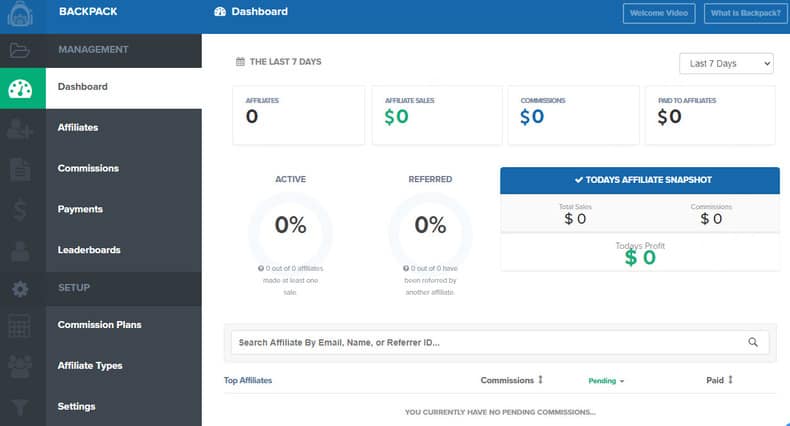The width and height of the screenshot is (790, 426).
Task: Click the Commissions $0 stat card
Action: pos(573,115)
